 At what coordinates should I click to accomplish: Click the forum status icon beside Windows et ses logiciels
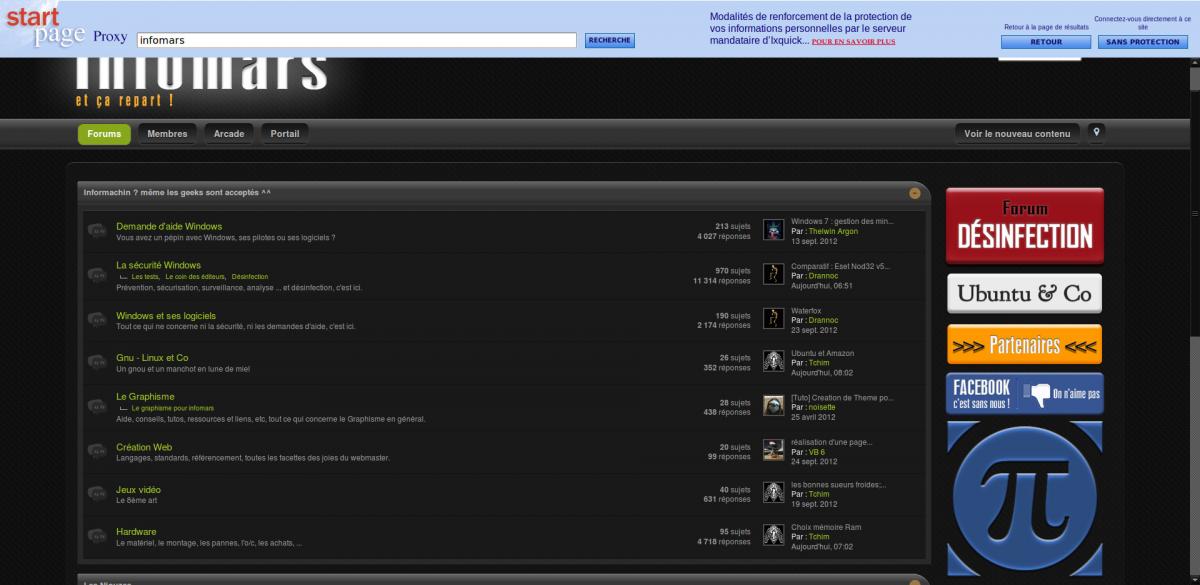click(x=97, y=320)
